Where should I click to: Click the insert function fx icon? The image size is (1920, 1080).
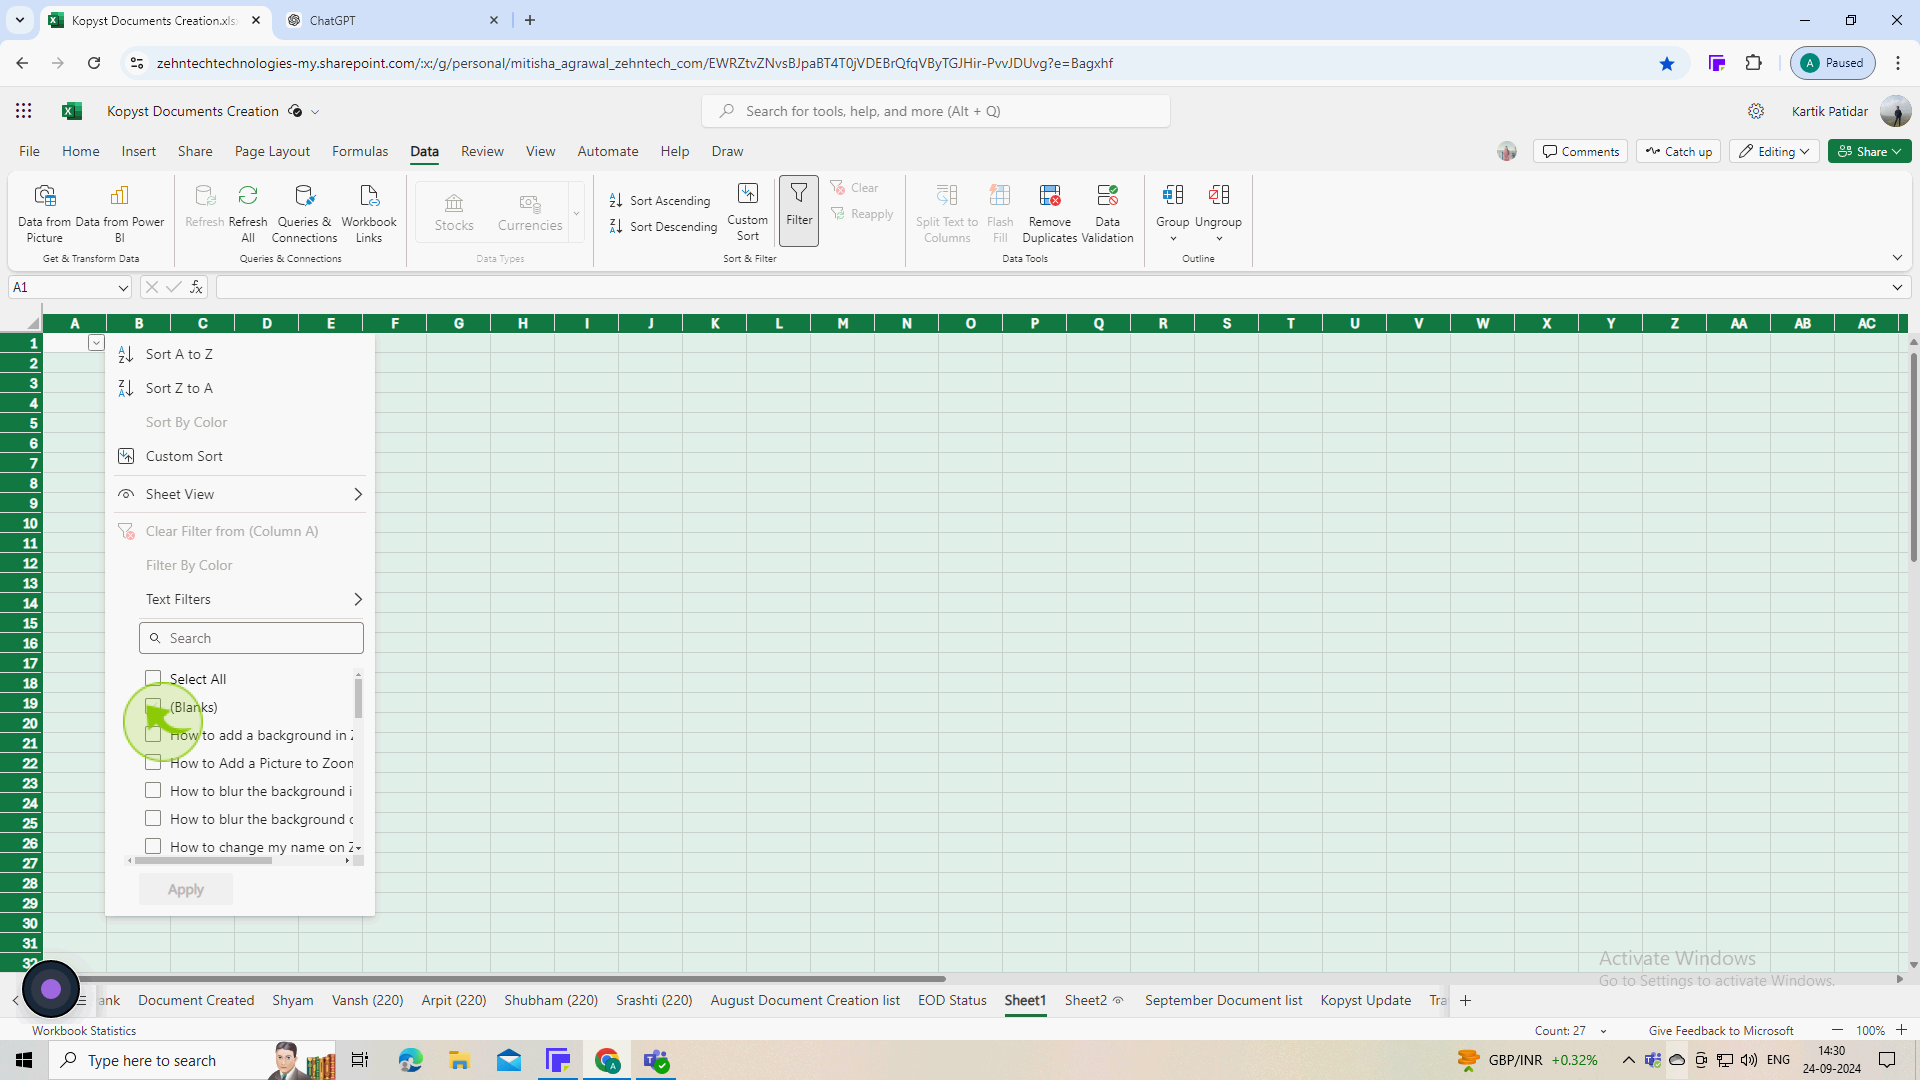click(x=196, y=287)
